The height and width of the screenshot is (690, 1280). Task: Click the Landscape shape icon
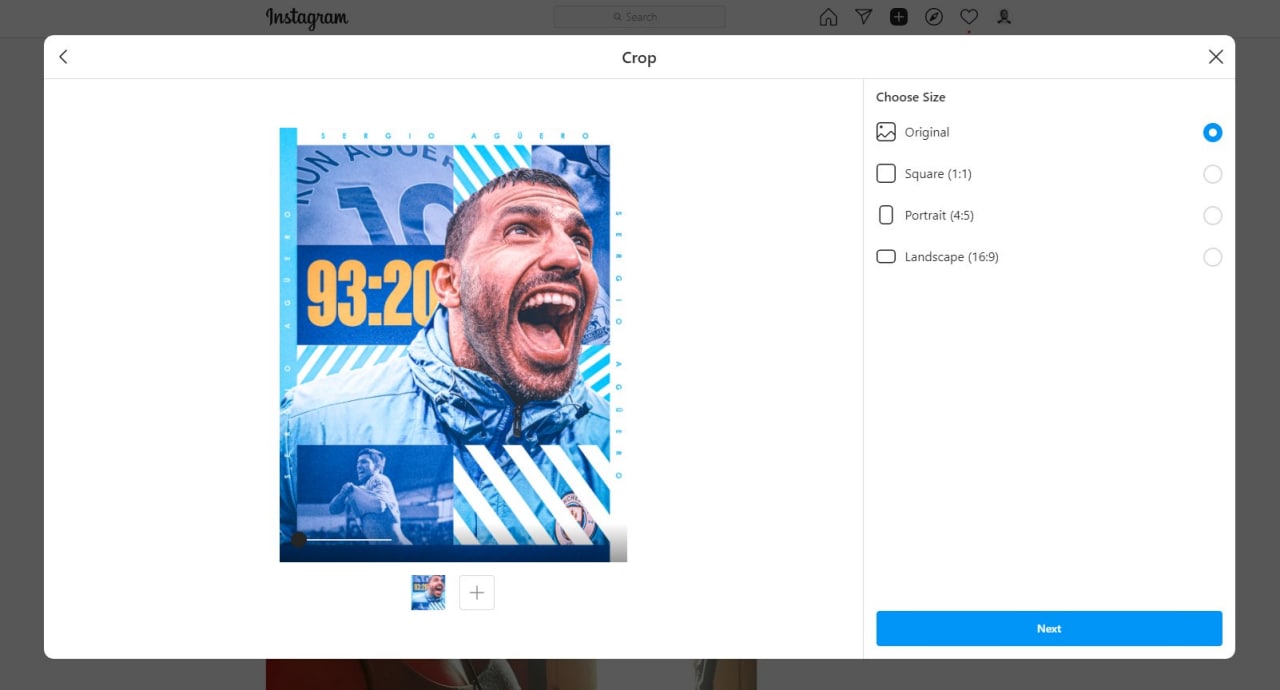coord(886,257)
